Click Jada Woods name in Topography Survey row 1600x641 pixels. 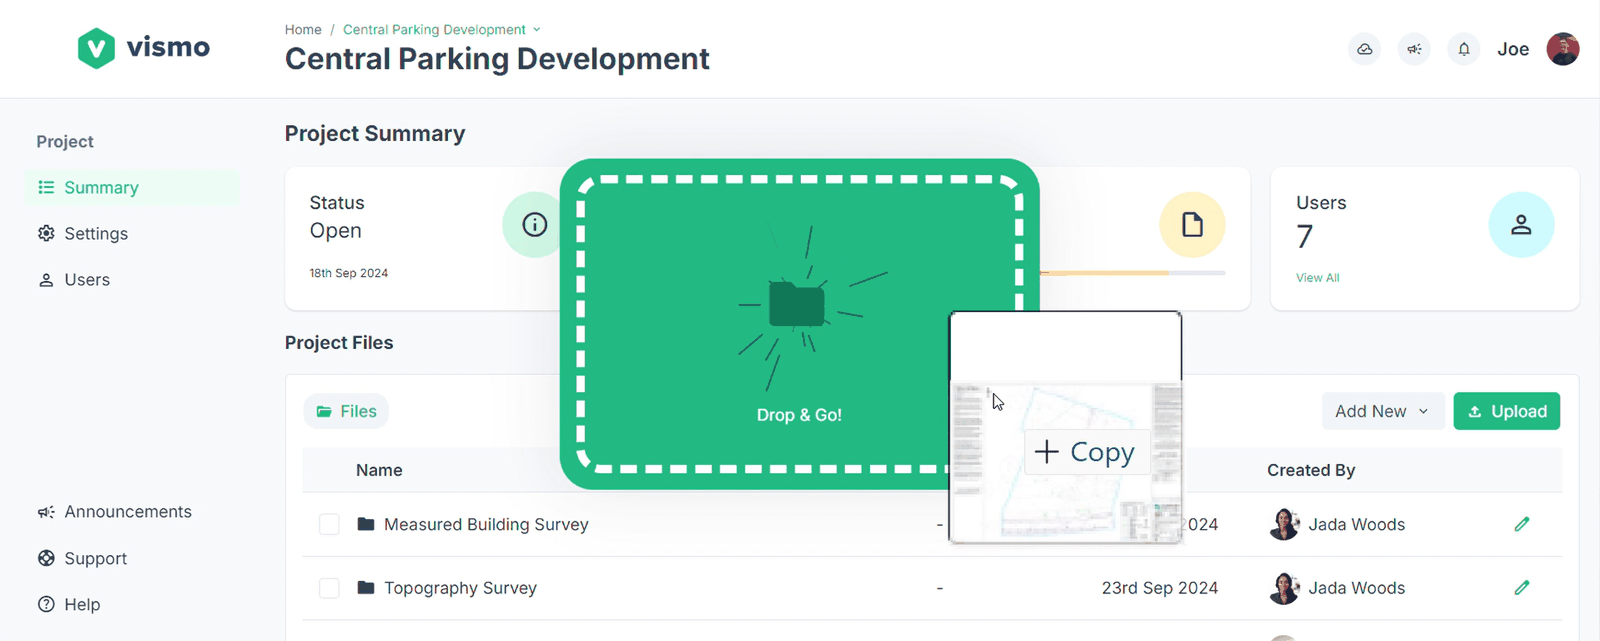[x=1356, y=588]
